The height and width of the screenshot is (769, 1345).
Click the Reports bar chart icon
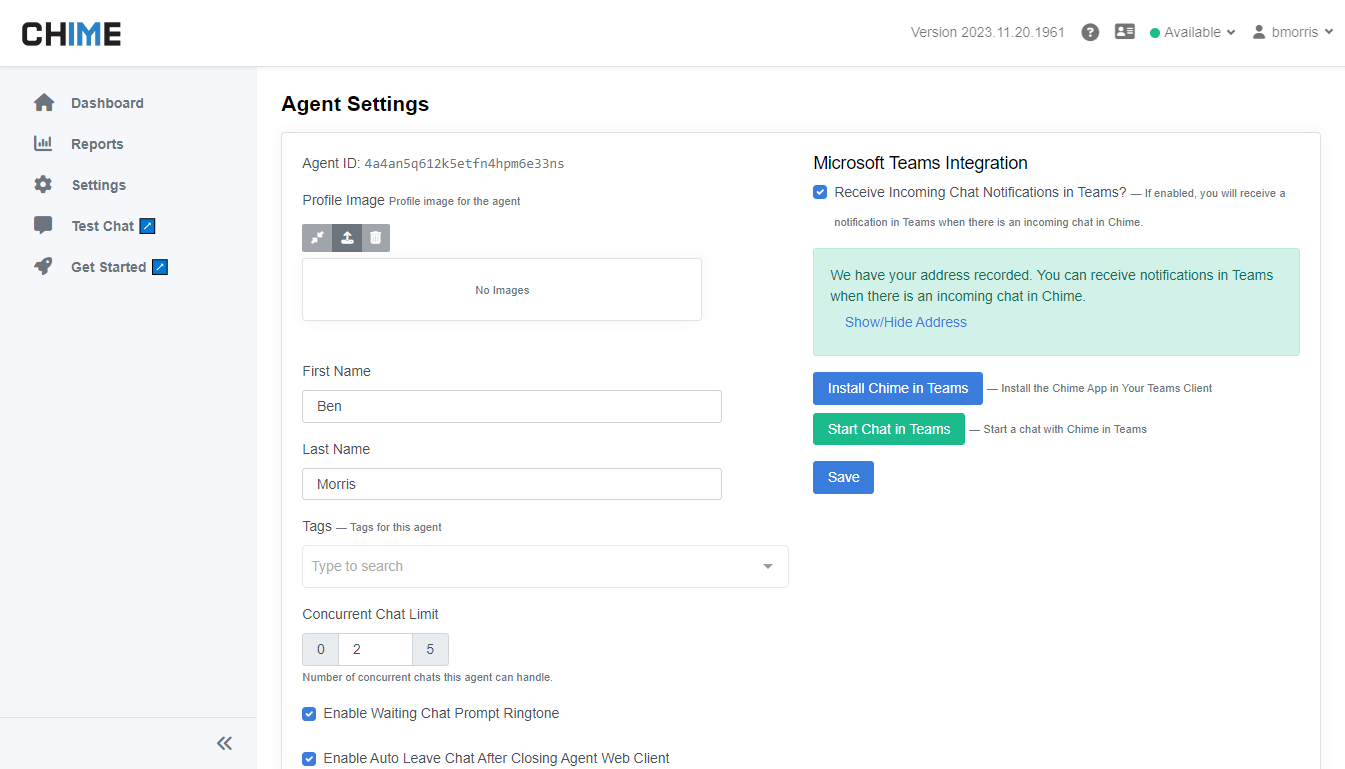tap(43, 144)
